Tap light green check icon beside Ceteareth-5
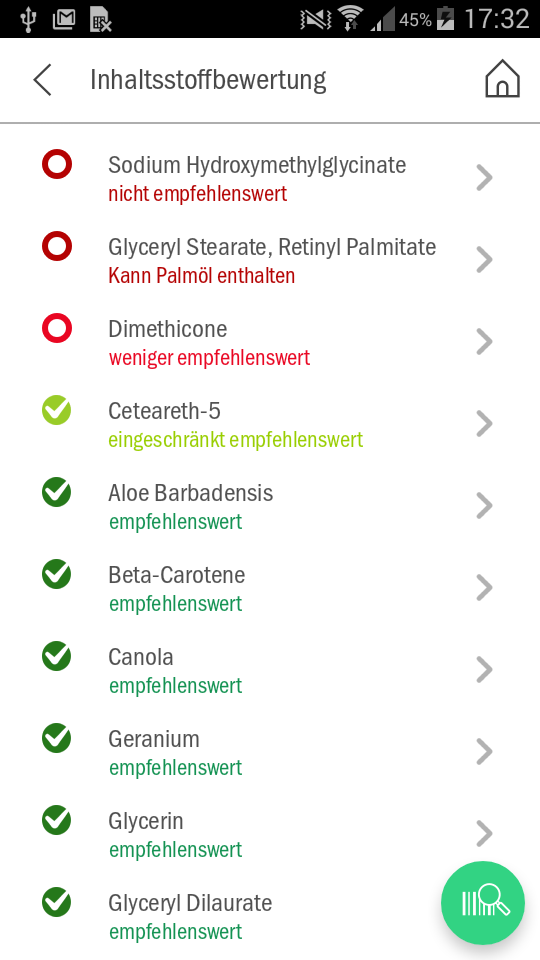Screen dimensions: 540x960 [x=57, y=411]
